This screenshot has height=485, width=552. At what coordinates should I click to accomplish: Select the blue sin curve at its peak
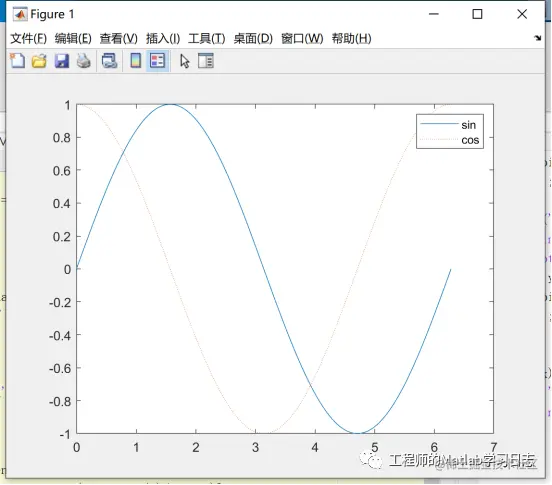pyautogui.click(x=170, y=104)
